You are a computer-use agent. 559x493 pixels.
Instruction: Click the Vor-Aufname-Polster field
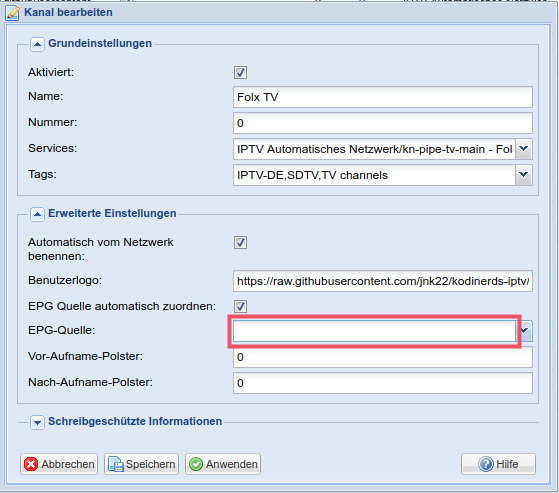(383, 357)
